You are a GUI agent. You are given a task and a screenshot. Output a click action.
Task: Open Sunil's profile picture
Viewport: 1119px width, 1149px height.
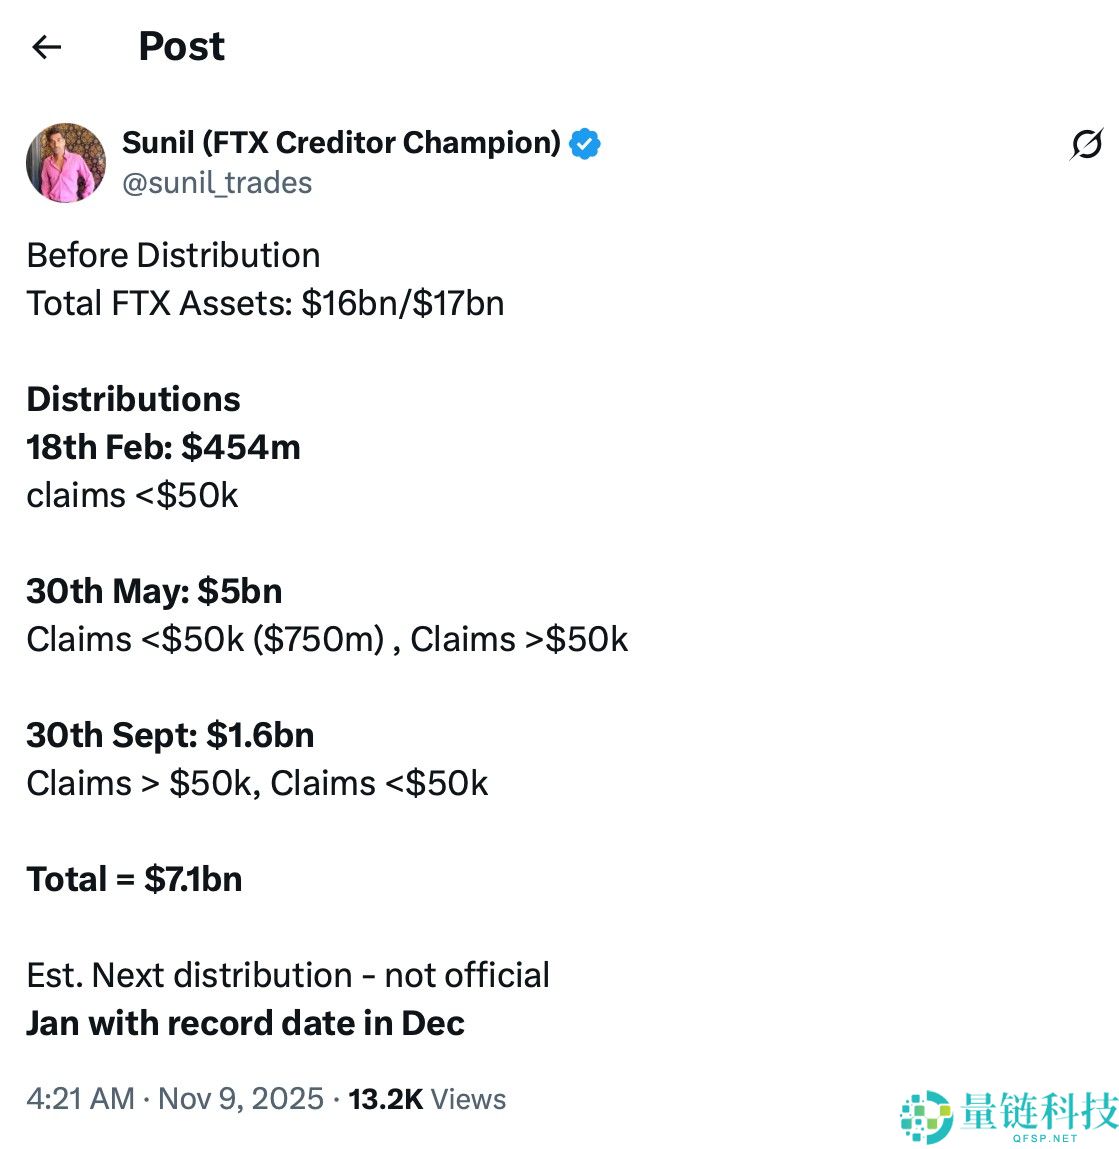pyautogui.click(x=66, y=163)
